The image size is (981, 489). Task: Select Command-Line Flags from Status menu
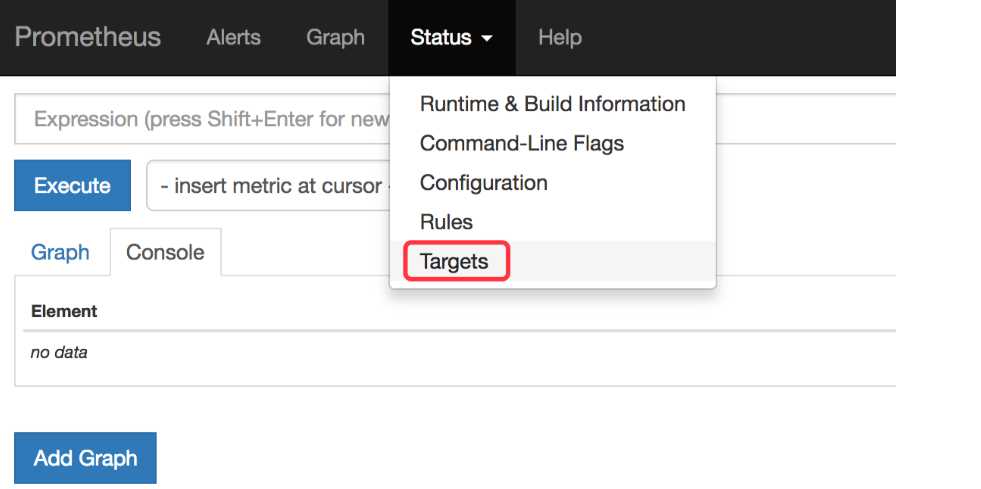[x=521, y=143]
